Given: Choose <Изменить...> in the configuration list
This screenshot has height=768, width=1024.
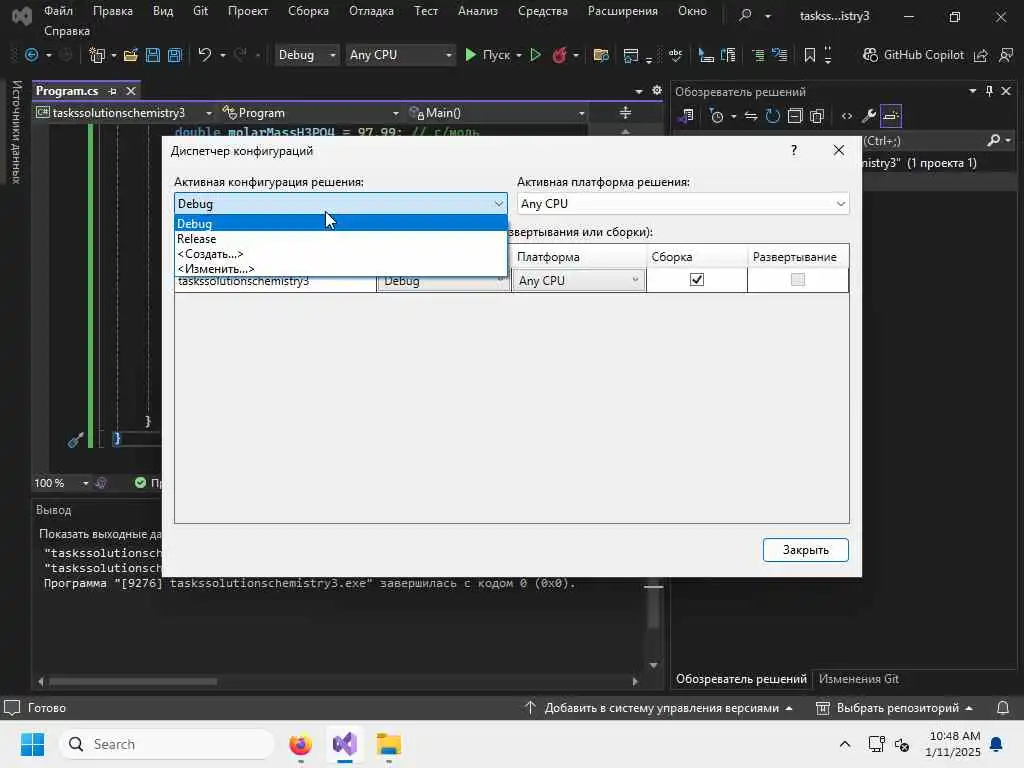Looking at the screenshot, I should (x=340, y=269).
